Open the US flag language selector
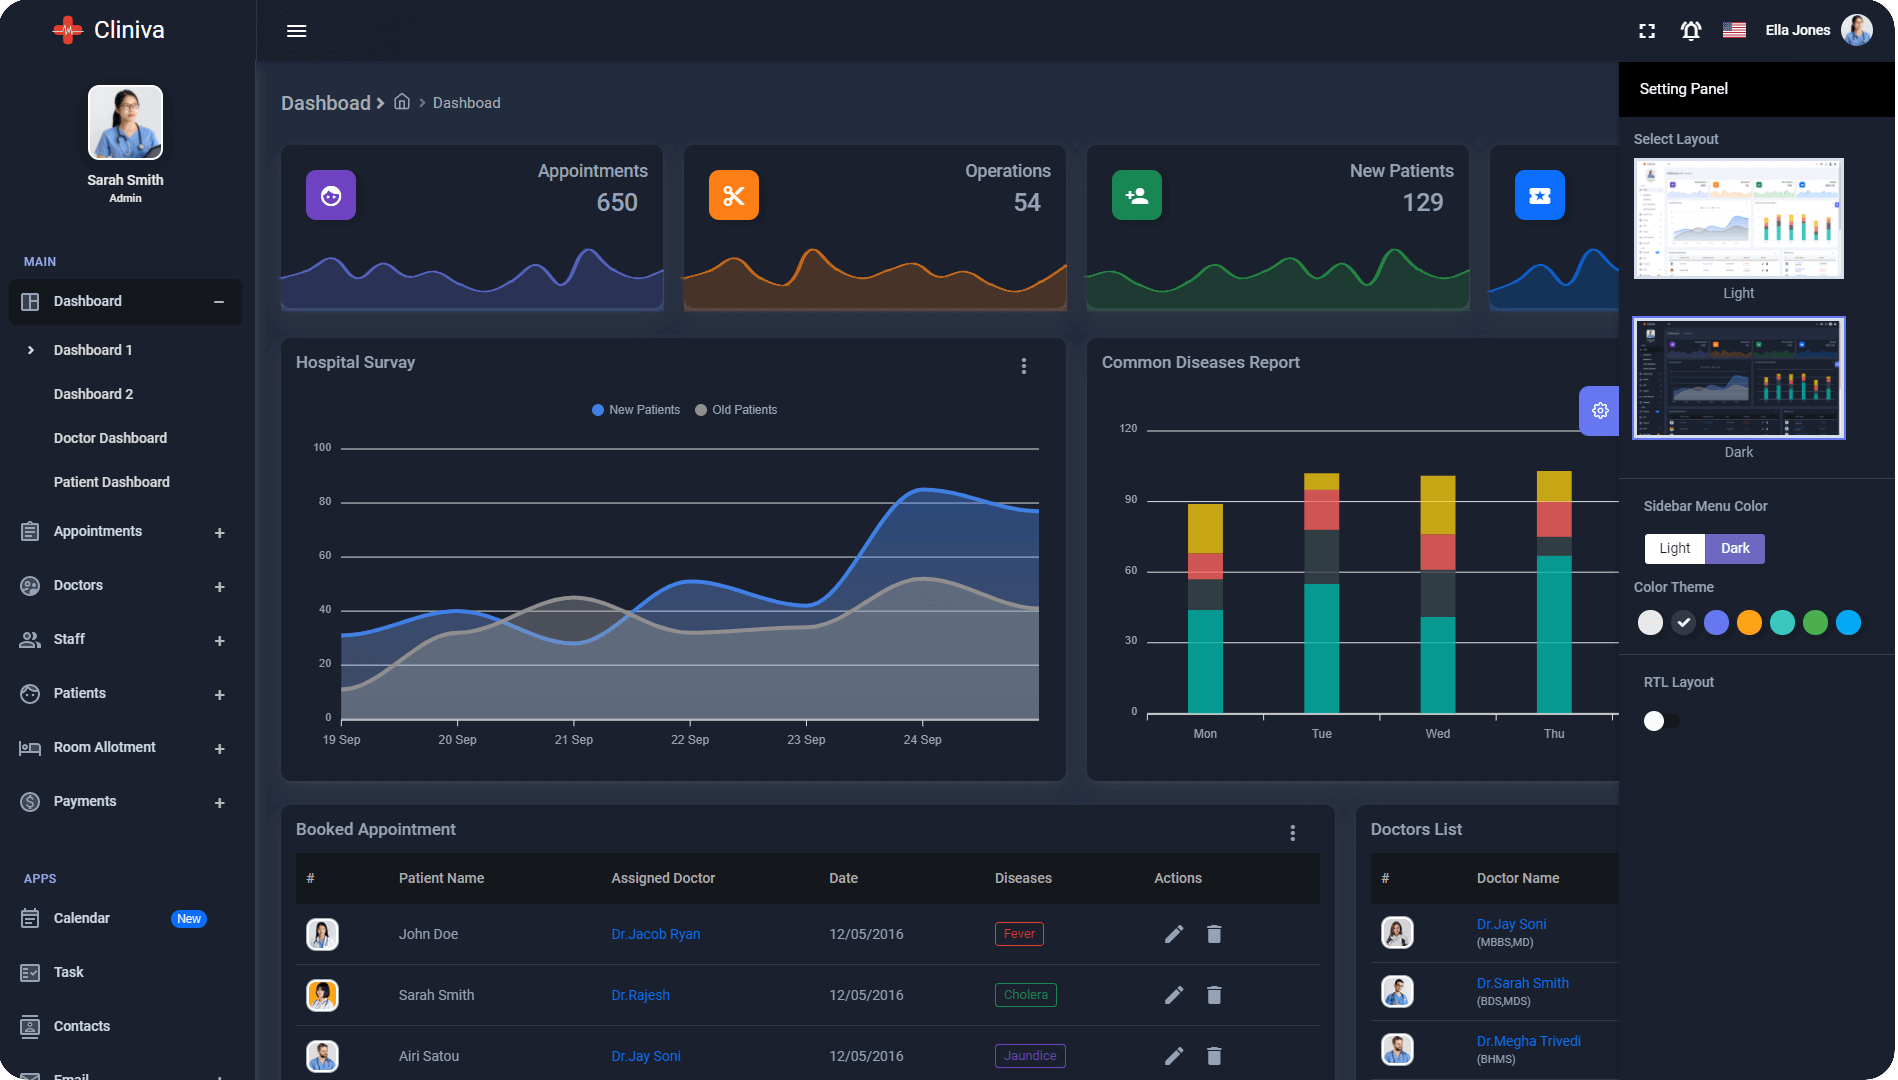The image size is (1898, 1080). point(1734,30)
